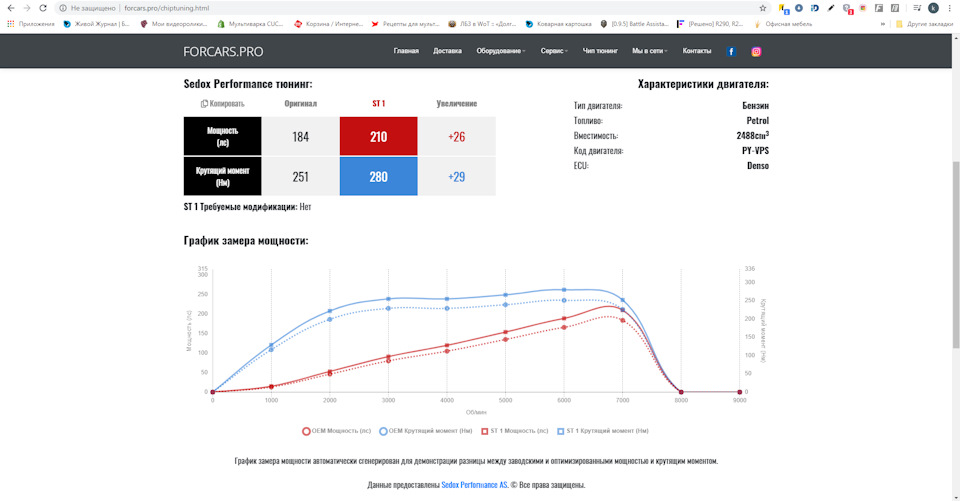The width and height of the screenshot is (960, 501).
Task: Open the Chrome profile avatar 'k'
Action: click(933, 8)
